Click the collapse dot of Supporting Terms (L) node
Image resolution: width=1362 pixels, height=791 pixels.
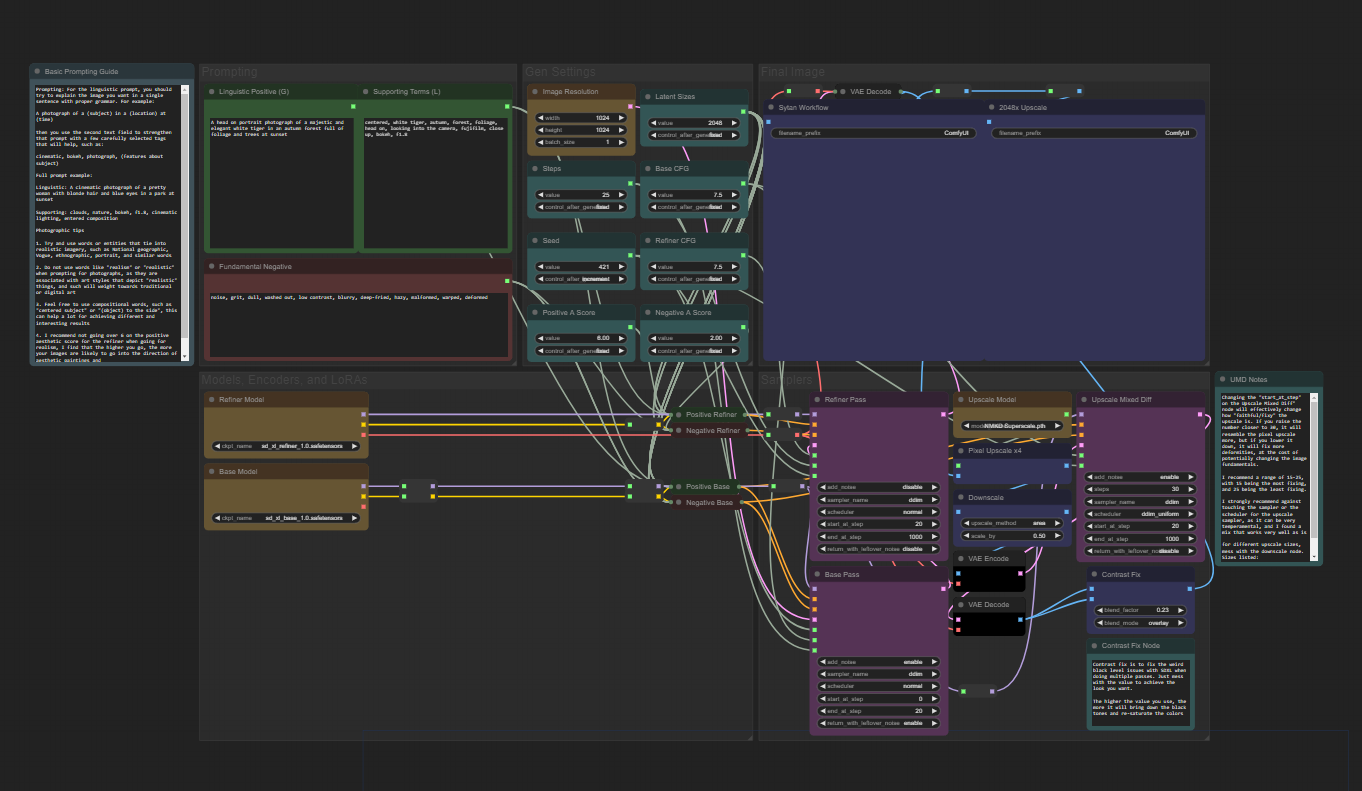[366, 92]
